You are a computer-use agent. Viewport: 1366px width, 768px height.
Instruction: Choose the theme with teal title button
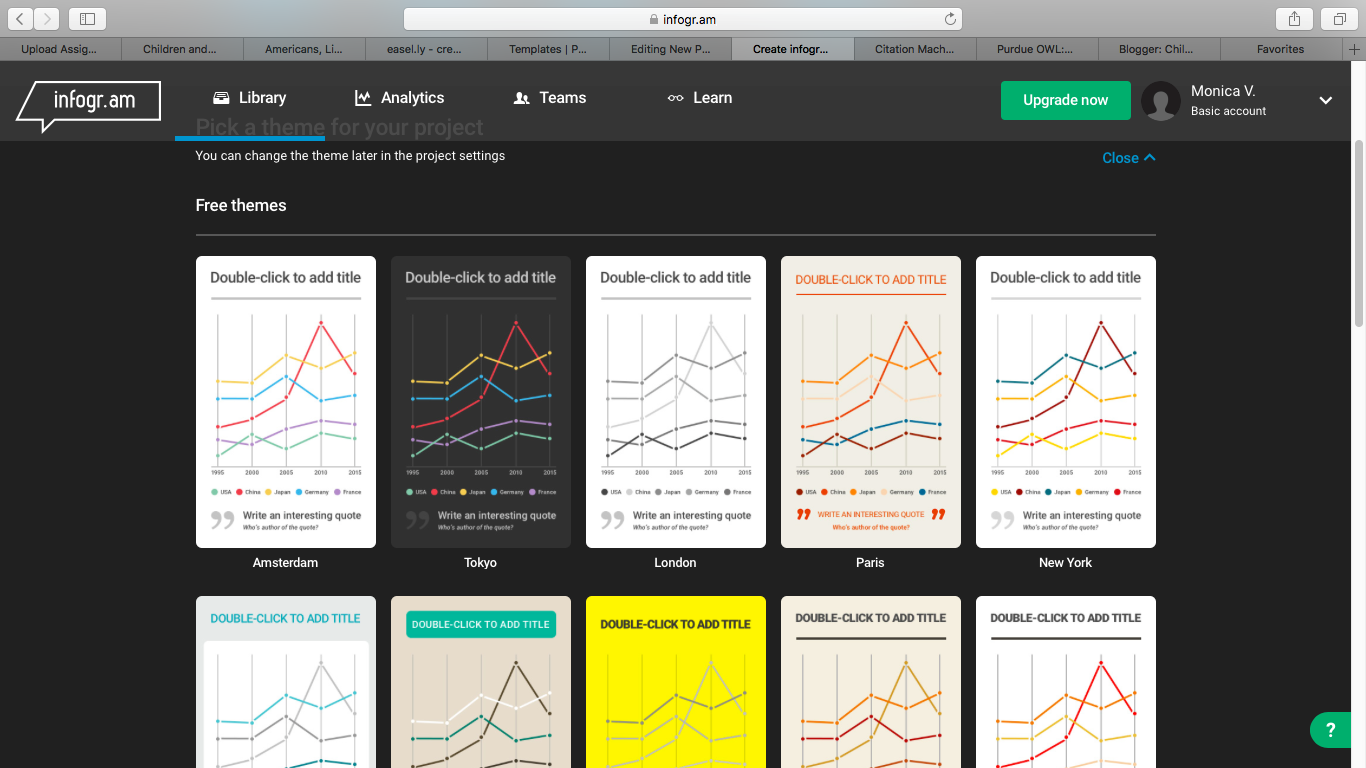(481, 682)
